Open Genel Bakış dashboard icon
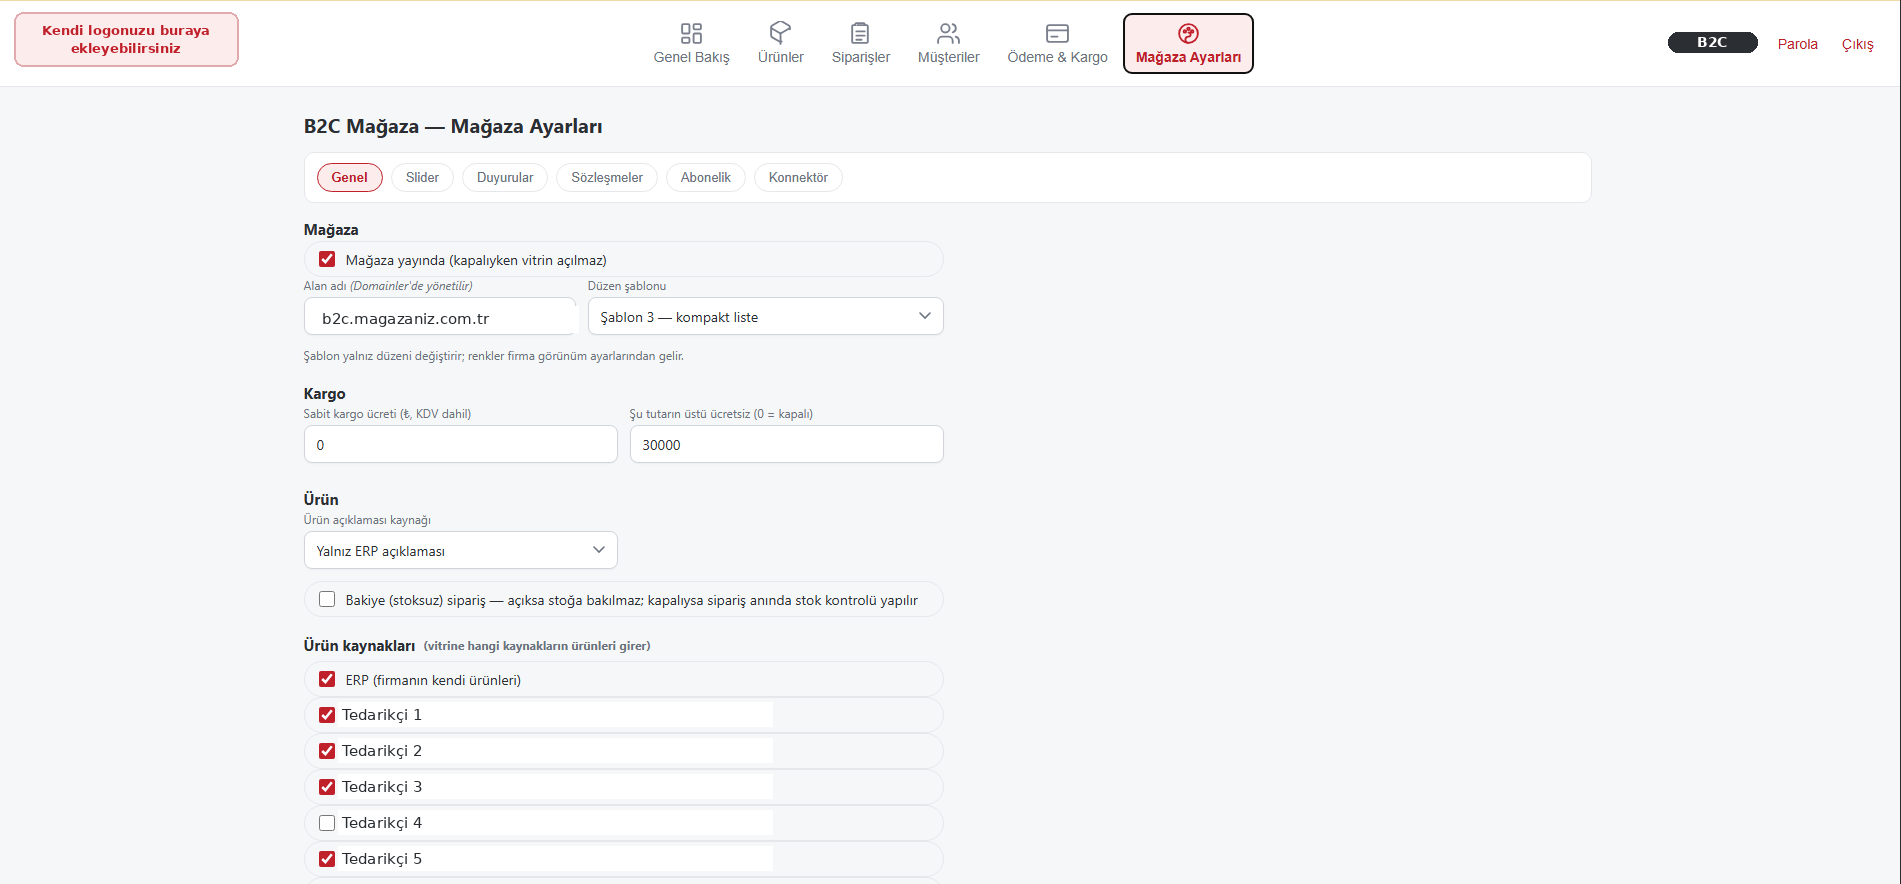1901x884 pixels. click(691, 33)
